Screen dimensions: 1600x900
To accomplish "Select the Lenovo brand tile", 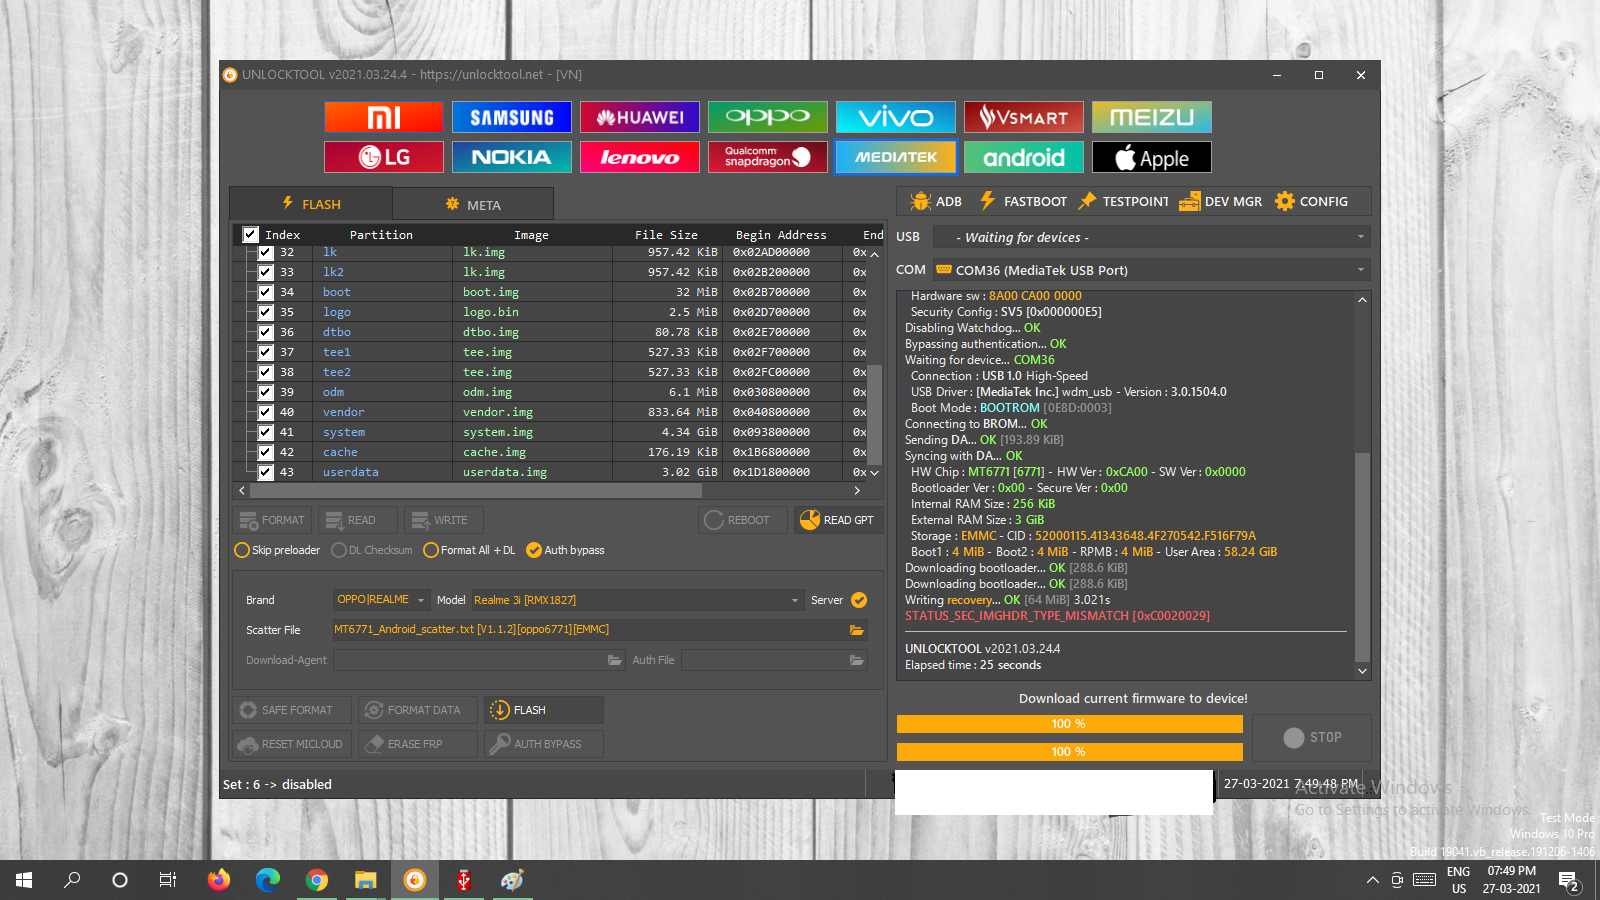I will 640,157.
